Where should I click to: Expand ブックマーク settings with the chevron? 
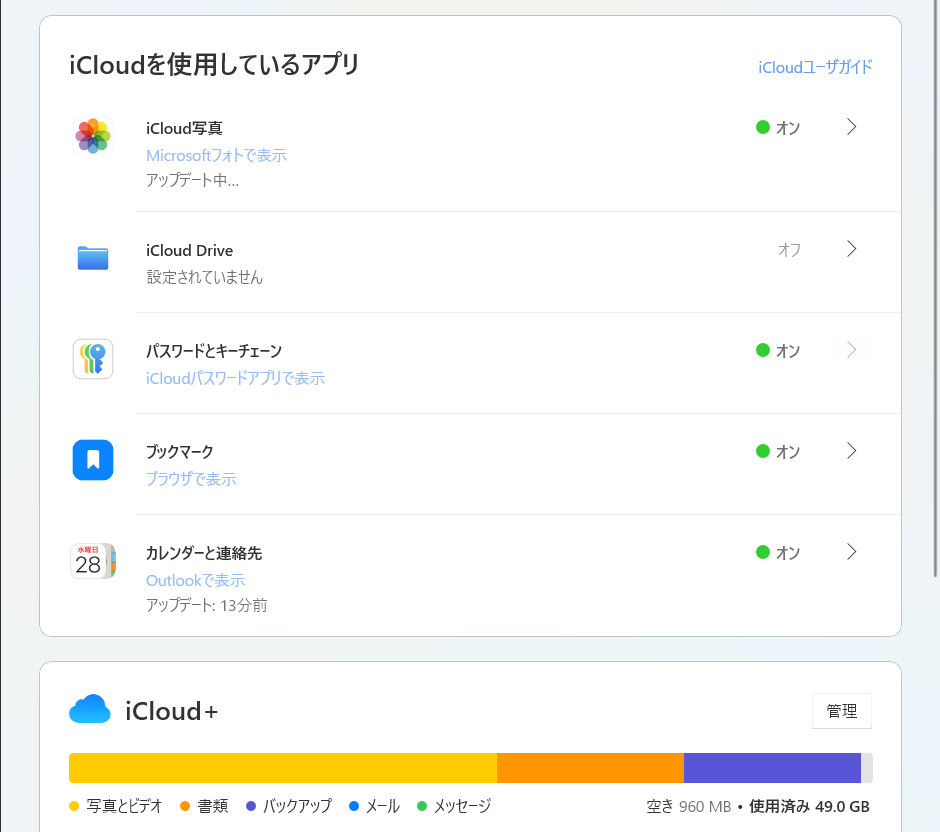[x=851, y=451]
